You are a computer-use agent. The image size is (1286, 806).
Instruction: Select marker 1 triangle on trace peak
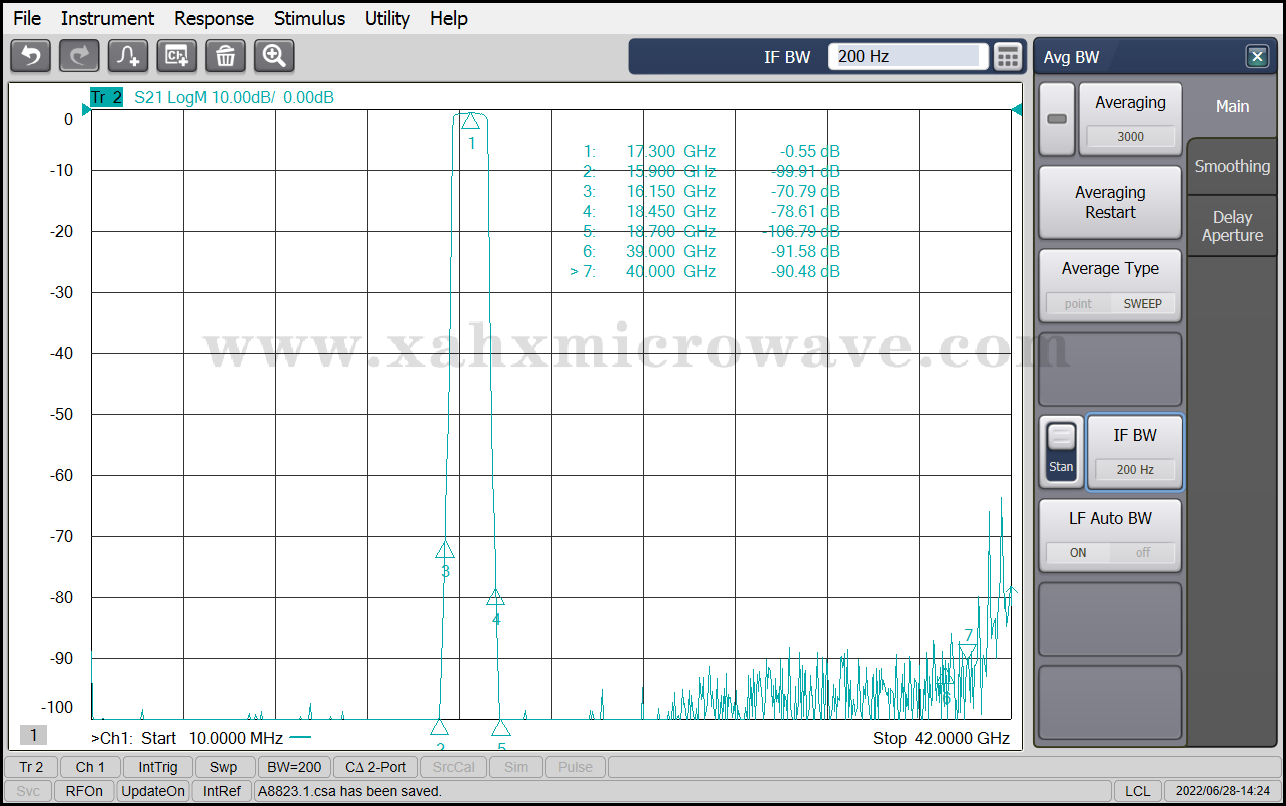[470, 121]
